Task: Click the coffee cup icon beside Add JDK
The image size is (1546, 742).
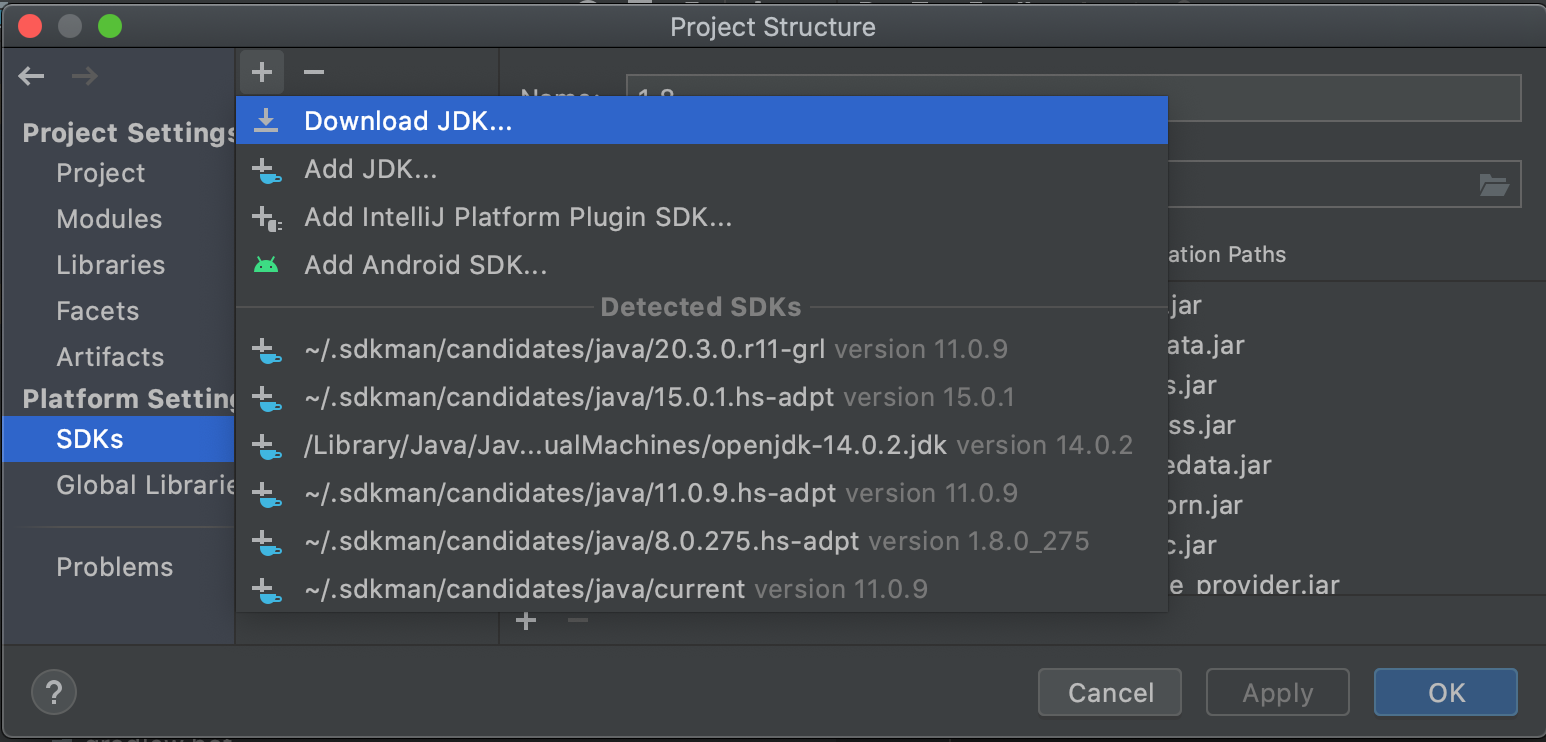Action: click(266, 170)
